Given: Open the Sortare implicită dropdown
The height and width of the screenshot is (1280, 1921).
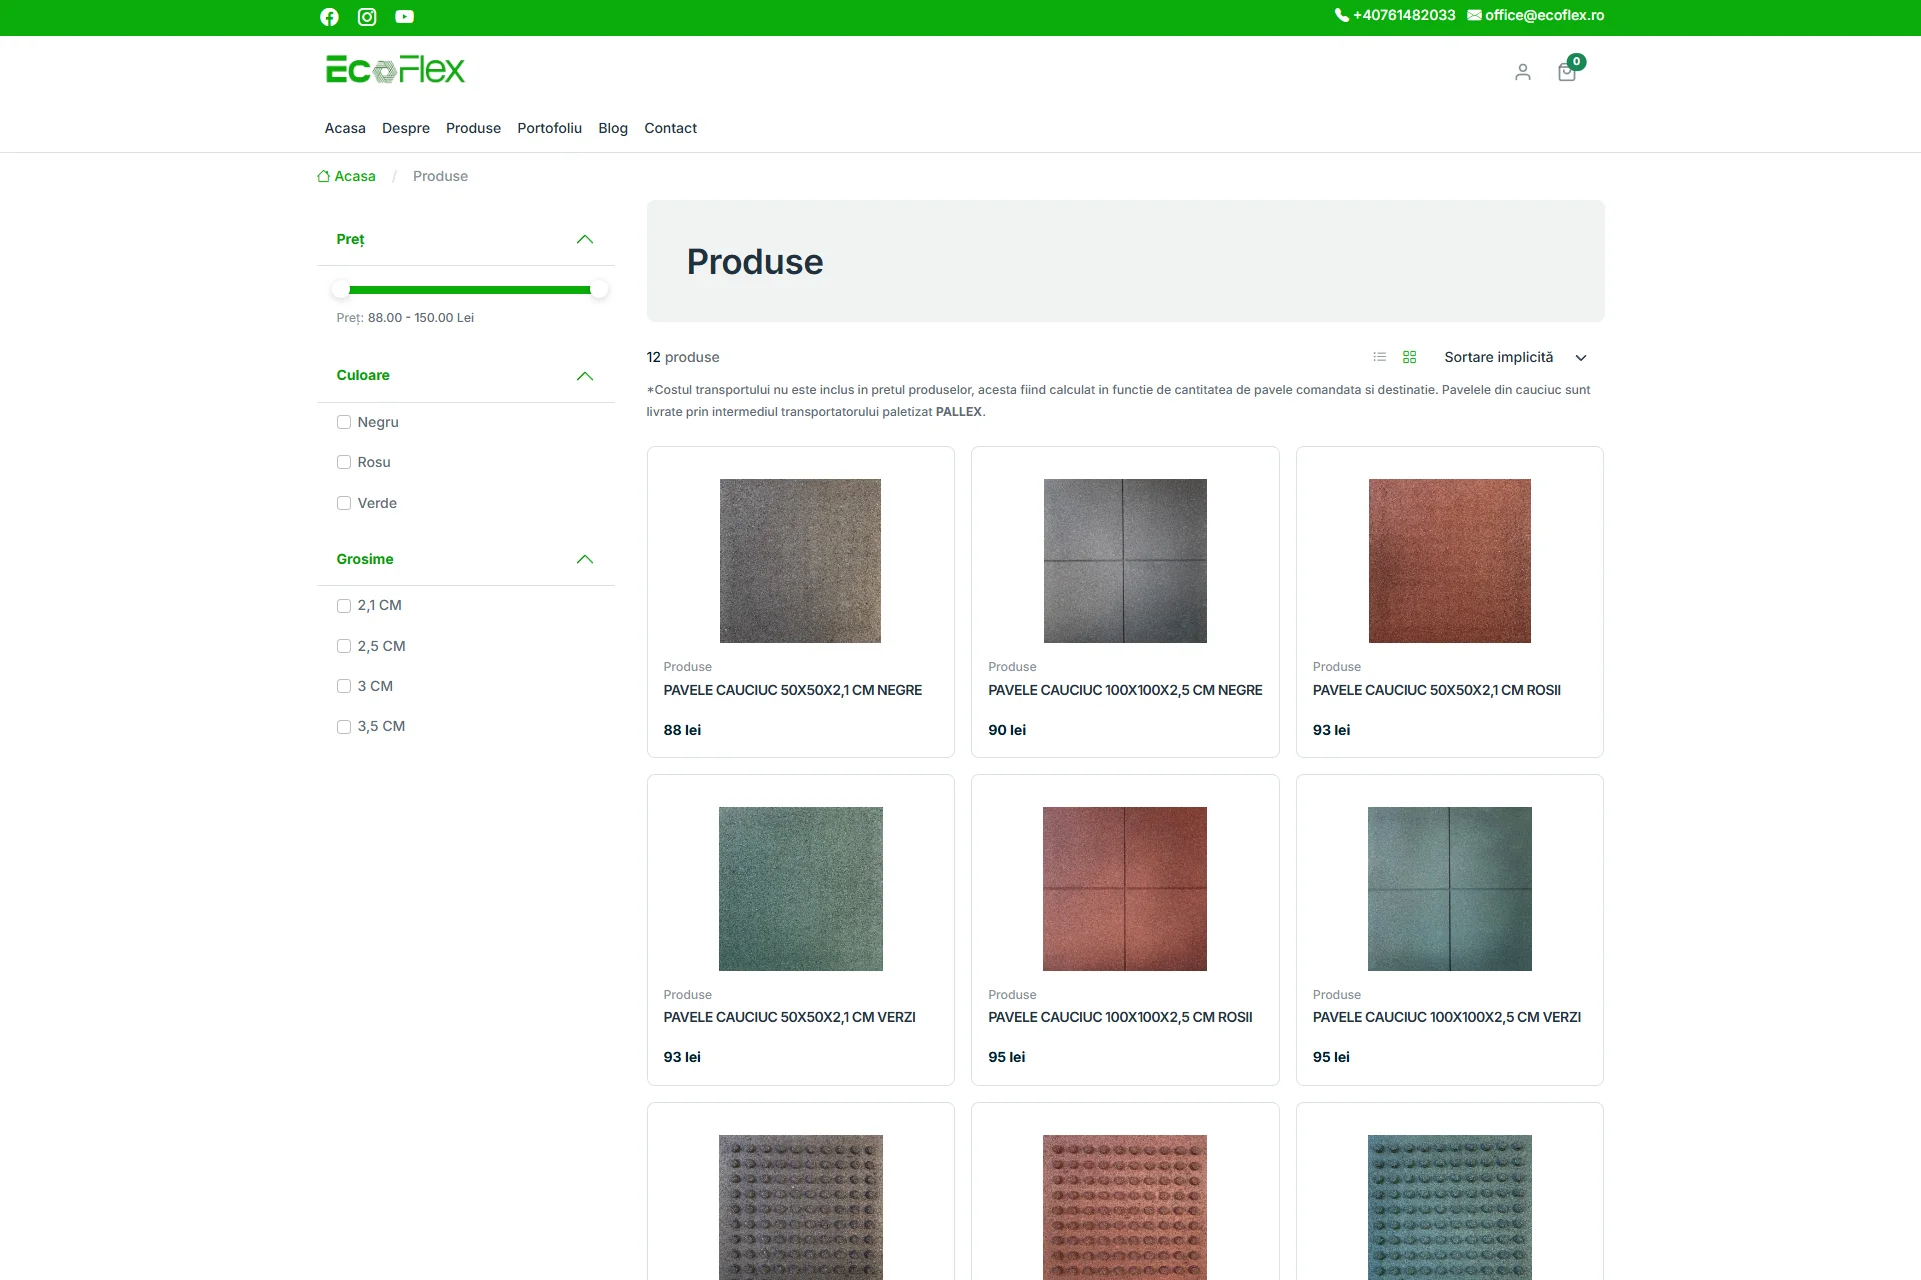Looking at the screenshot, I should pyautogui.click(x=1514, y=357).
